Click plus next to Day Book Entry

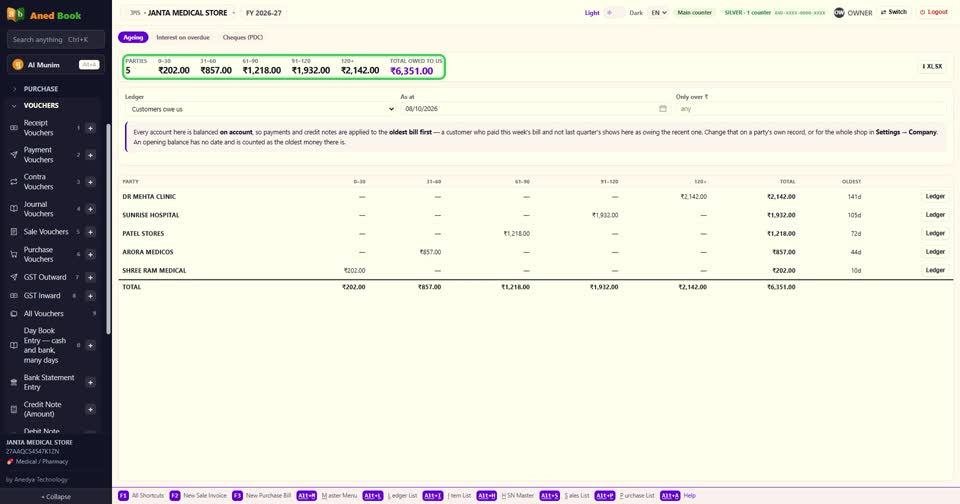click(90, 345)
